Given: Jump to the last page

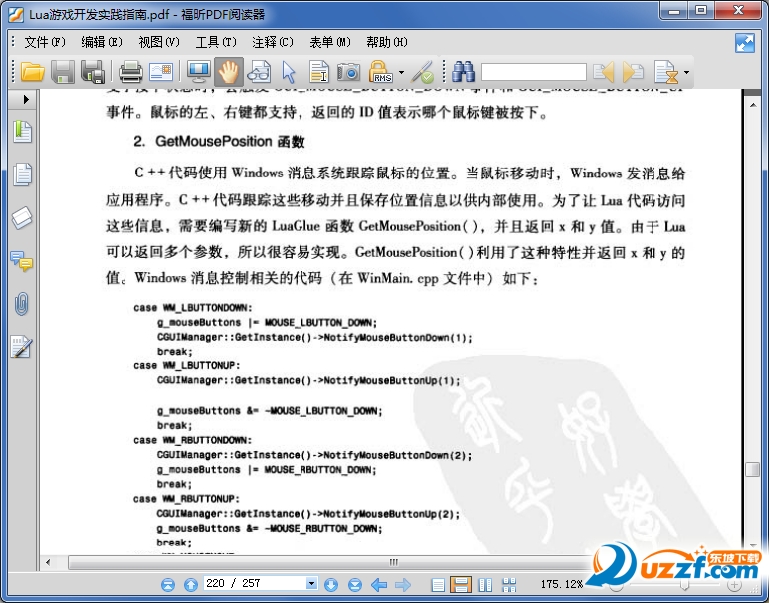Looking at the screenshot, I should pyautogui.click(x=355, y=584).
